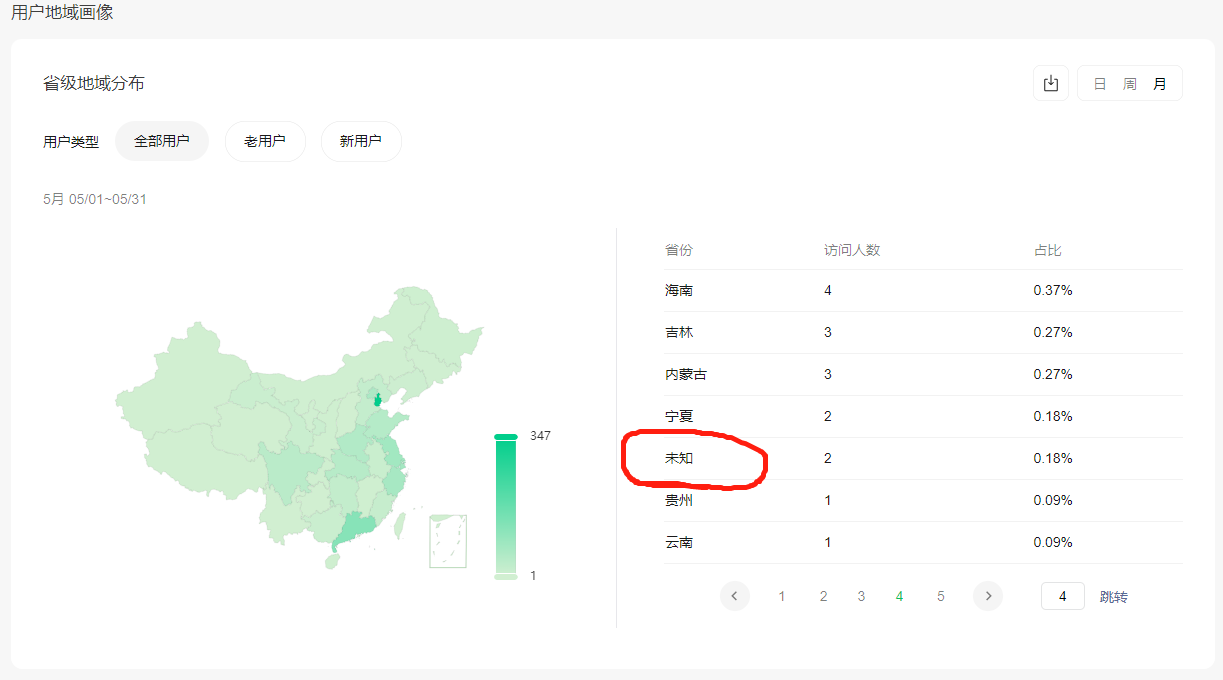Select 全部用户 user type
1223x680 pixels.
pos(162,141)
